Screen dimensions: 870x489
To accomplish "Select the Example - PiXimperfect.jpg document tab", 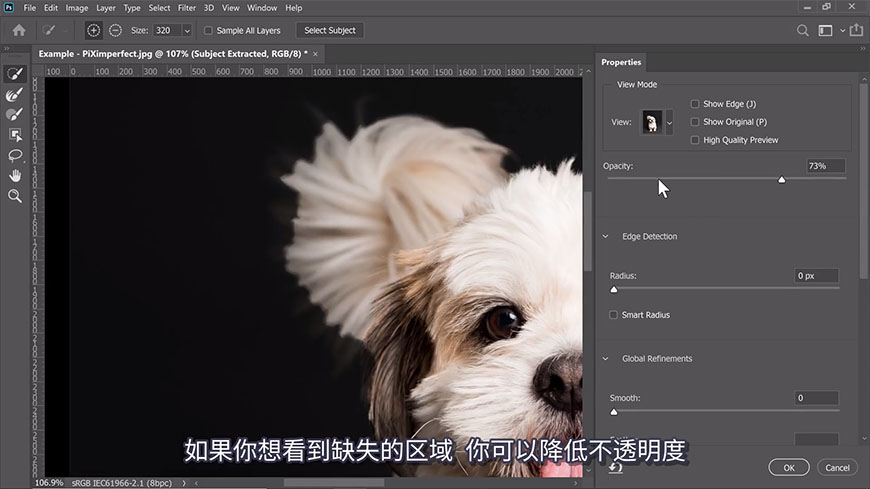I will point(173,54).
